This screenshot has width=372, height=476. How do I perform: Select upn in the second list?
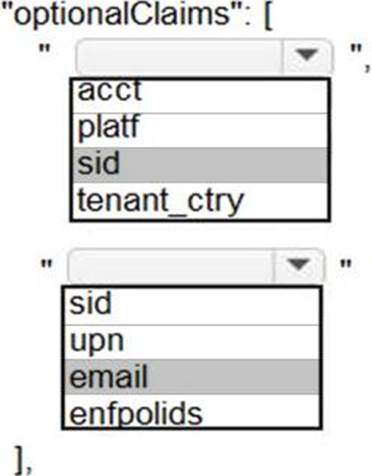(192, 342)
